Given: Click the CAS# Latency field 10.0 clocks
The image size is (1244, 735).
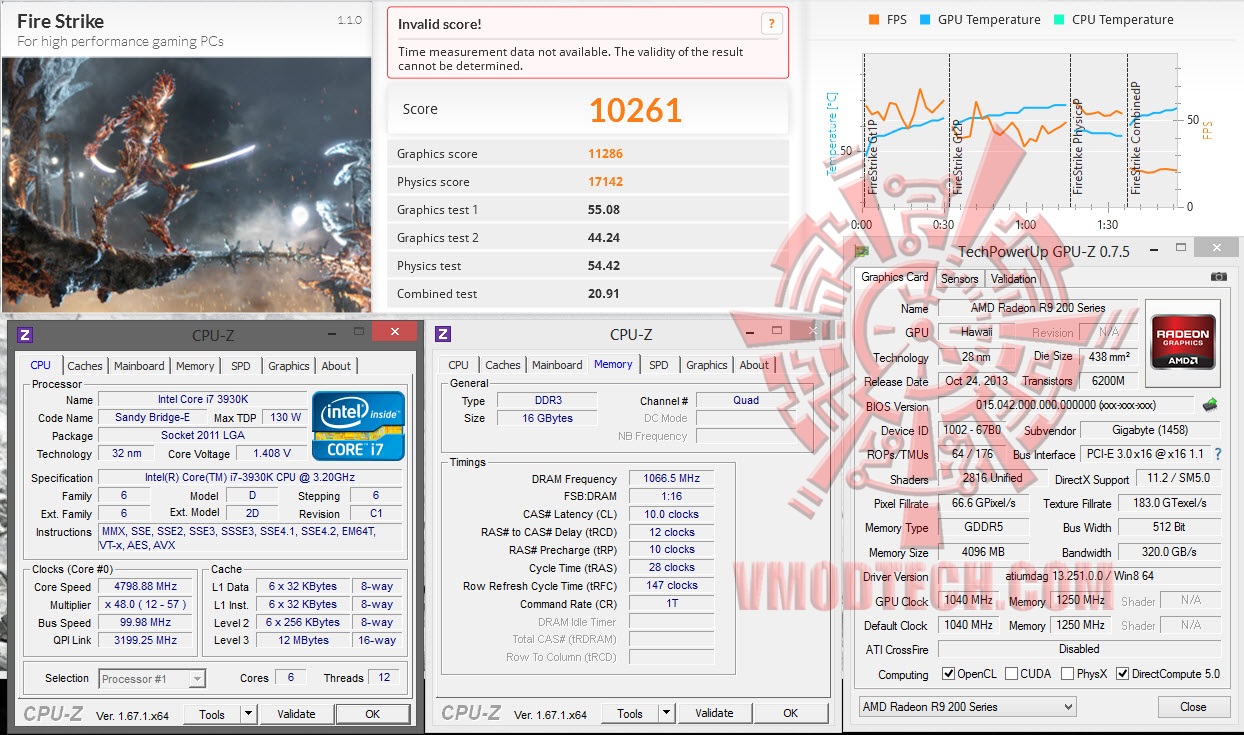Looking at the screenshot, I should pos(671,514).
